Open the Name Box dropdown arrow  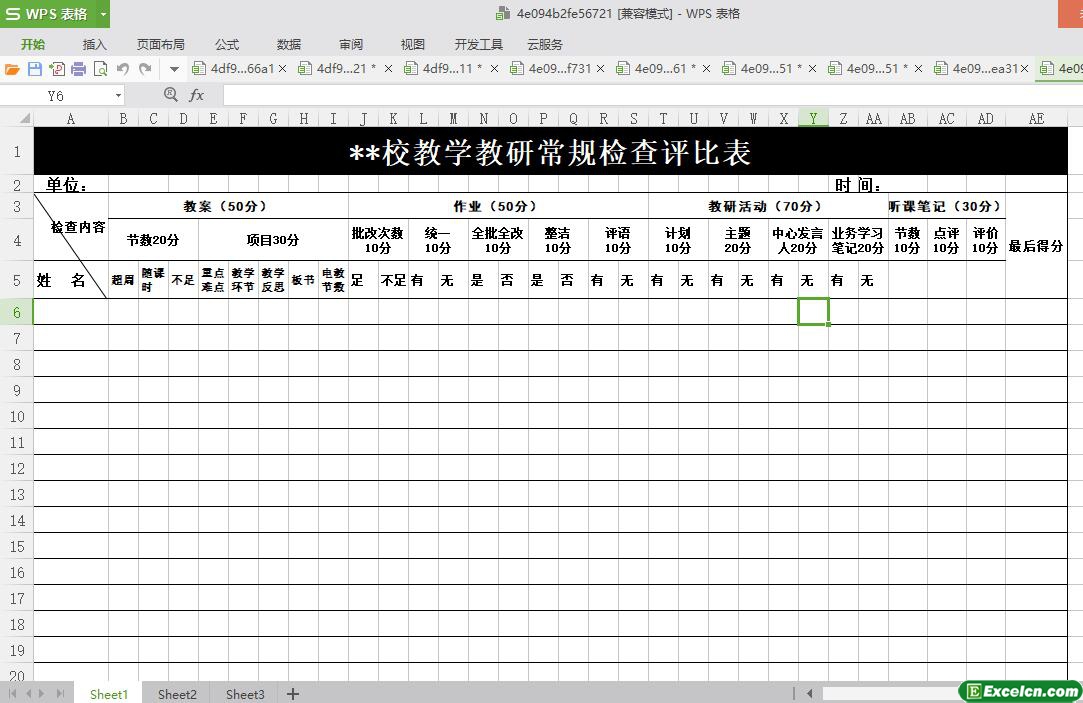click(118, 95)
